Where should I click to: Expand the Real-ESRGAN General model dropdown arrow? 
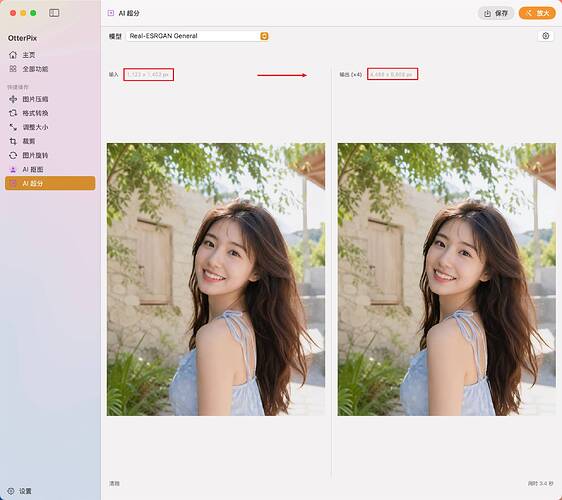click(x=264, y=36)
